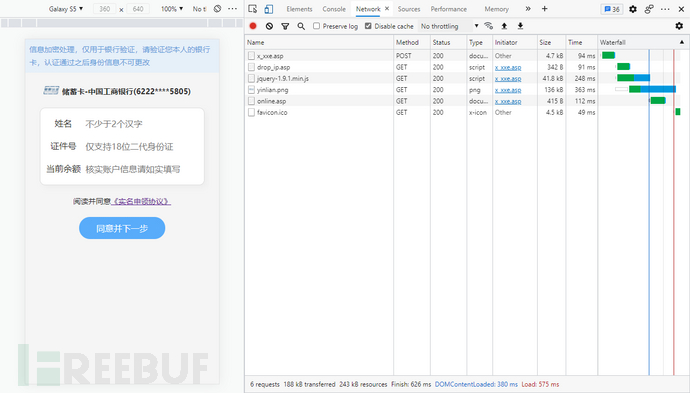Viewport: 690px width, 393px height.
Task: Uncheck the Disable cache checkbox
Action: coord(368,26)
